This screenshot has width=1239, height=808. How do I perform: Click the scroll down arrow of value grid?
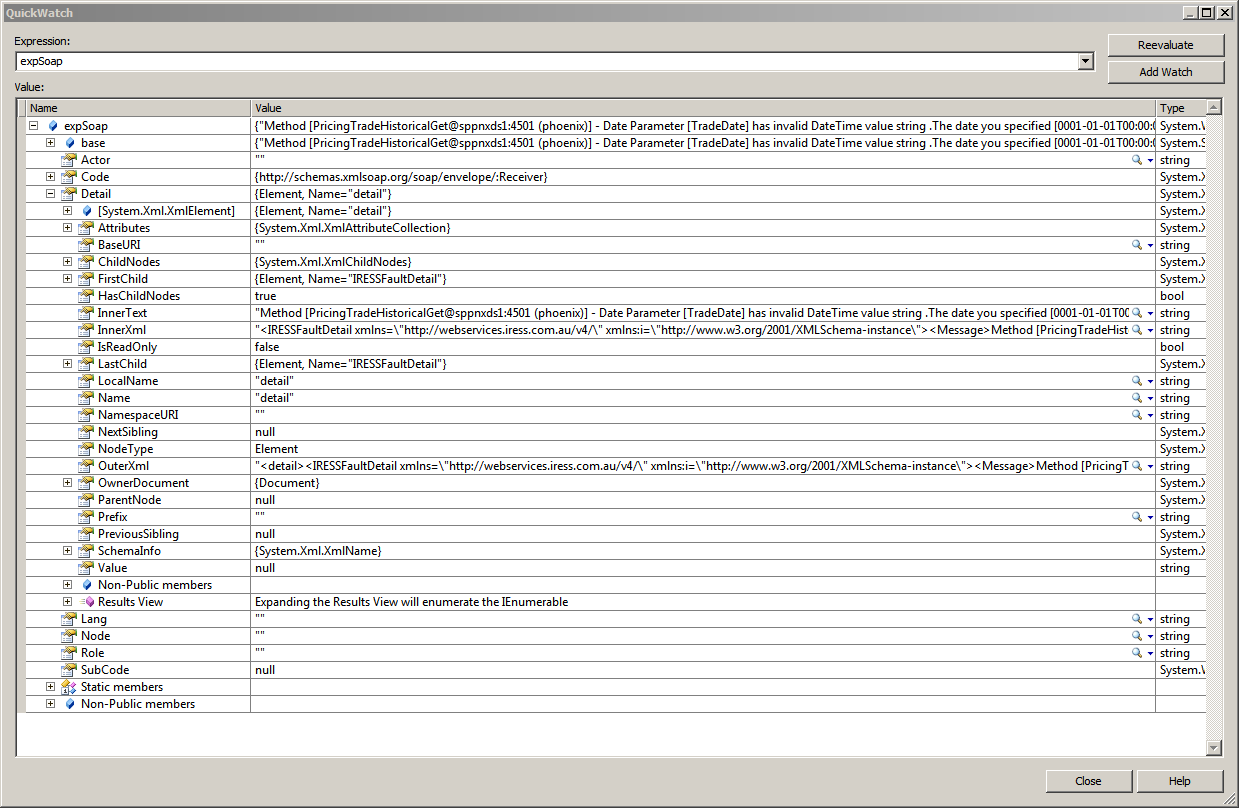(1214, 748)
